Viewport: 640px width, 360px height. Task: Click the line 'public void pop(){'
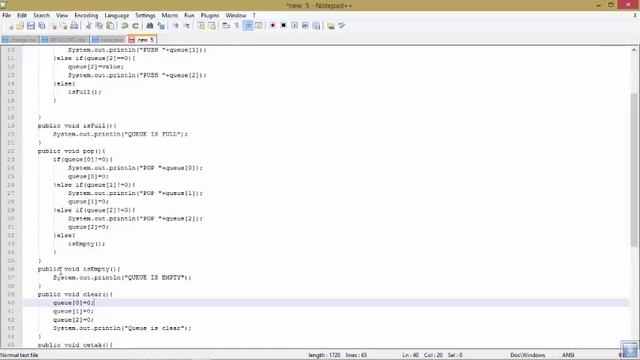click(71, 151)
